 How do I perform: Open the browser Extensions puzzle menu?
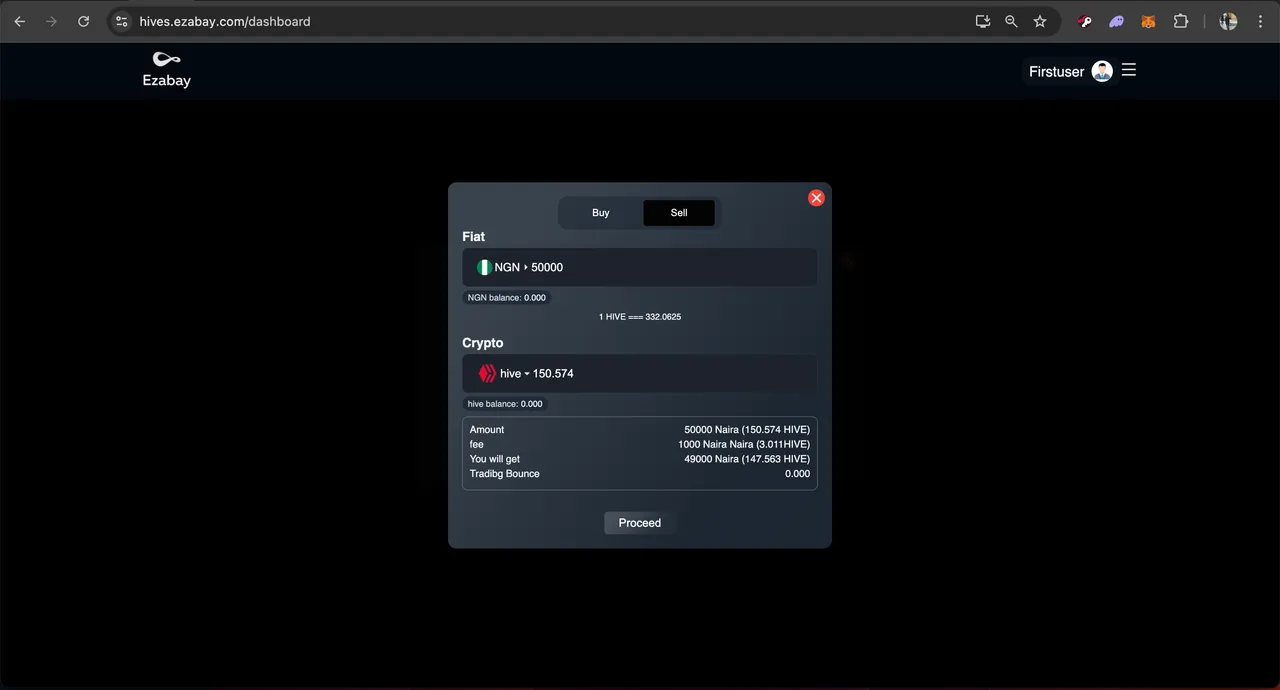(x=1181, y=21)
